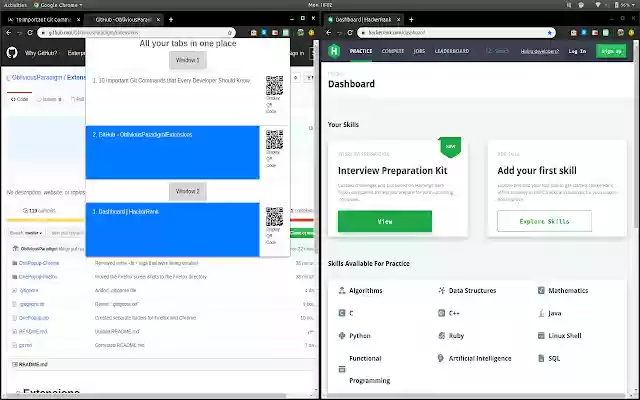Image resolution: width=640 pixels, height=400 pixels.
Task: Reload the HackerRank dashboard page
Action: coord(350,32)
